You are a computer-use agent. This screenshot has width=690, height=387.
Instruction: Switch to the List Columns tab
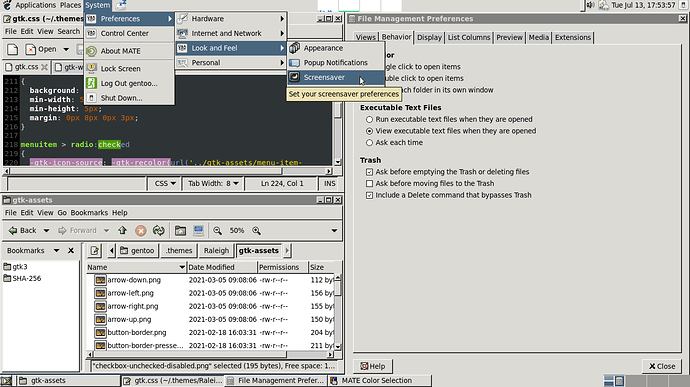[x=469, y=37]
